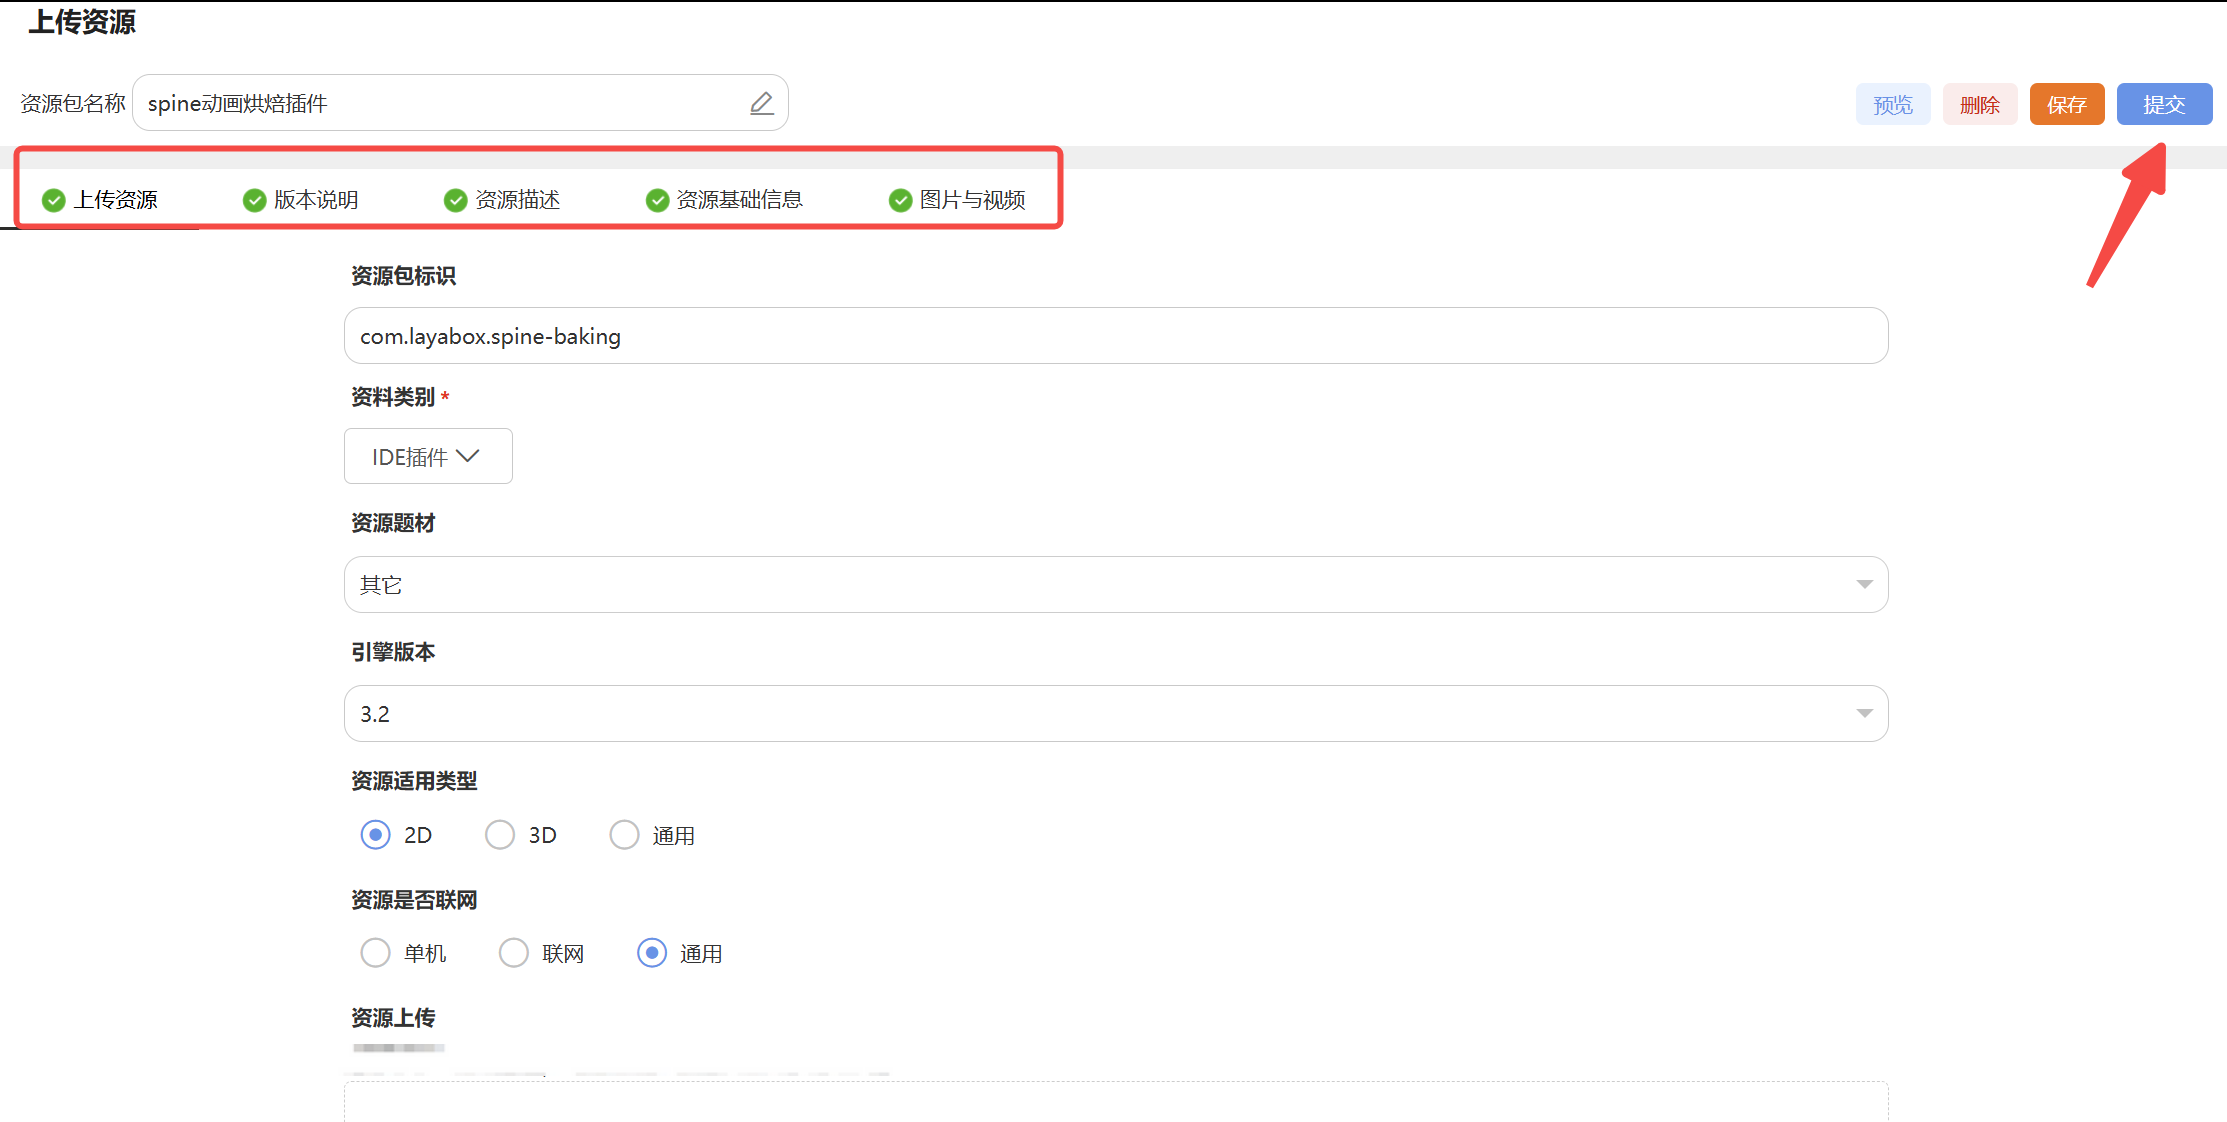2227x1122 pixels.
Task: Click the 资源包标识 input field
Action: coord(1115,336)
